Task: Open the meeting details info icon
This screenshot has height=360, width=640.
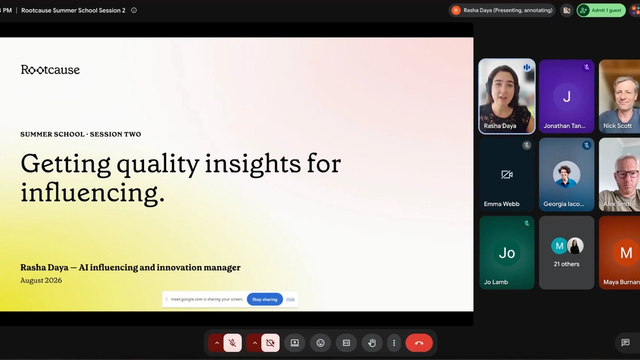Action: 134,10
